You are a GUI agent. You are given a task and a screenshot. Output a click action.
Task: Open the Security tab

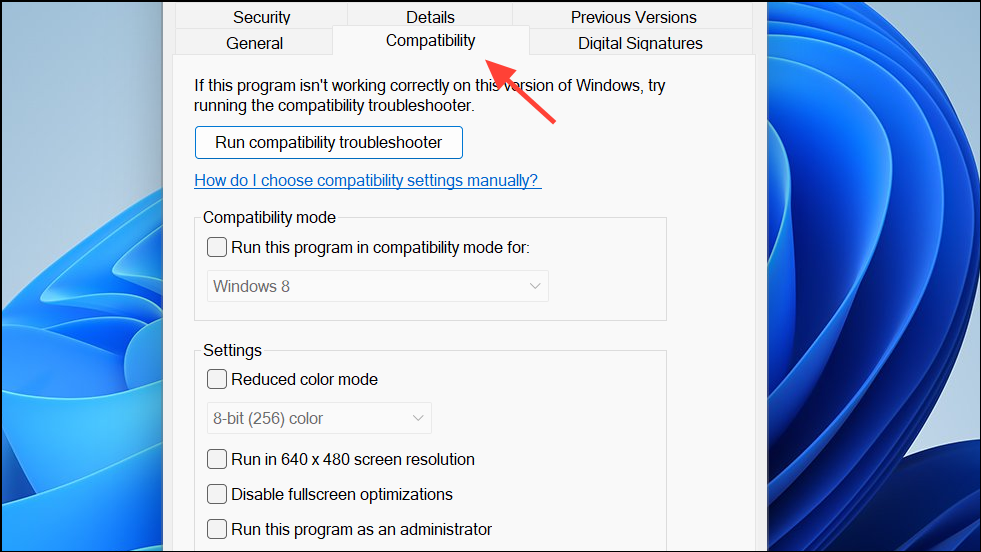tap(261, 17)
